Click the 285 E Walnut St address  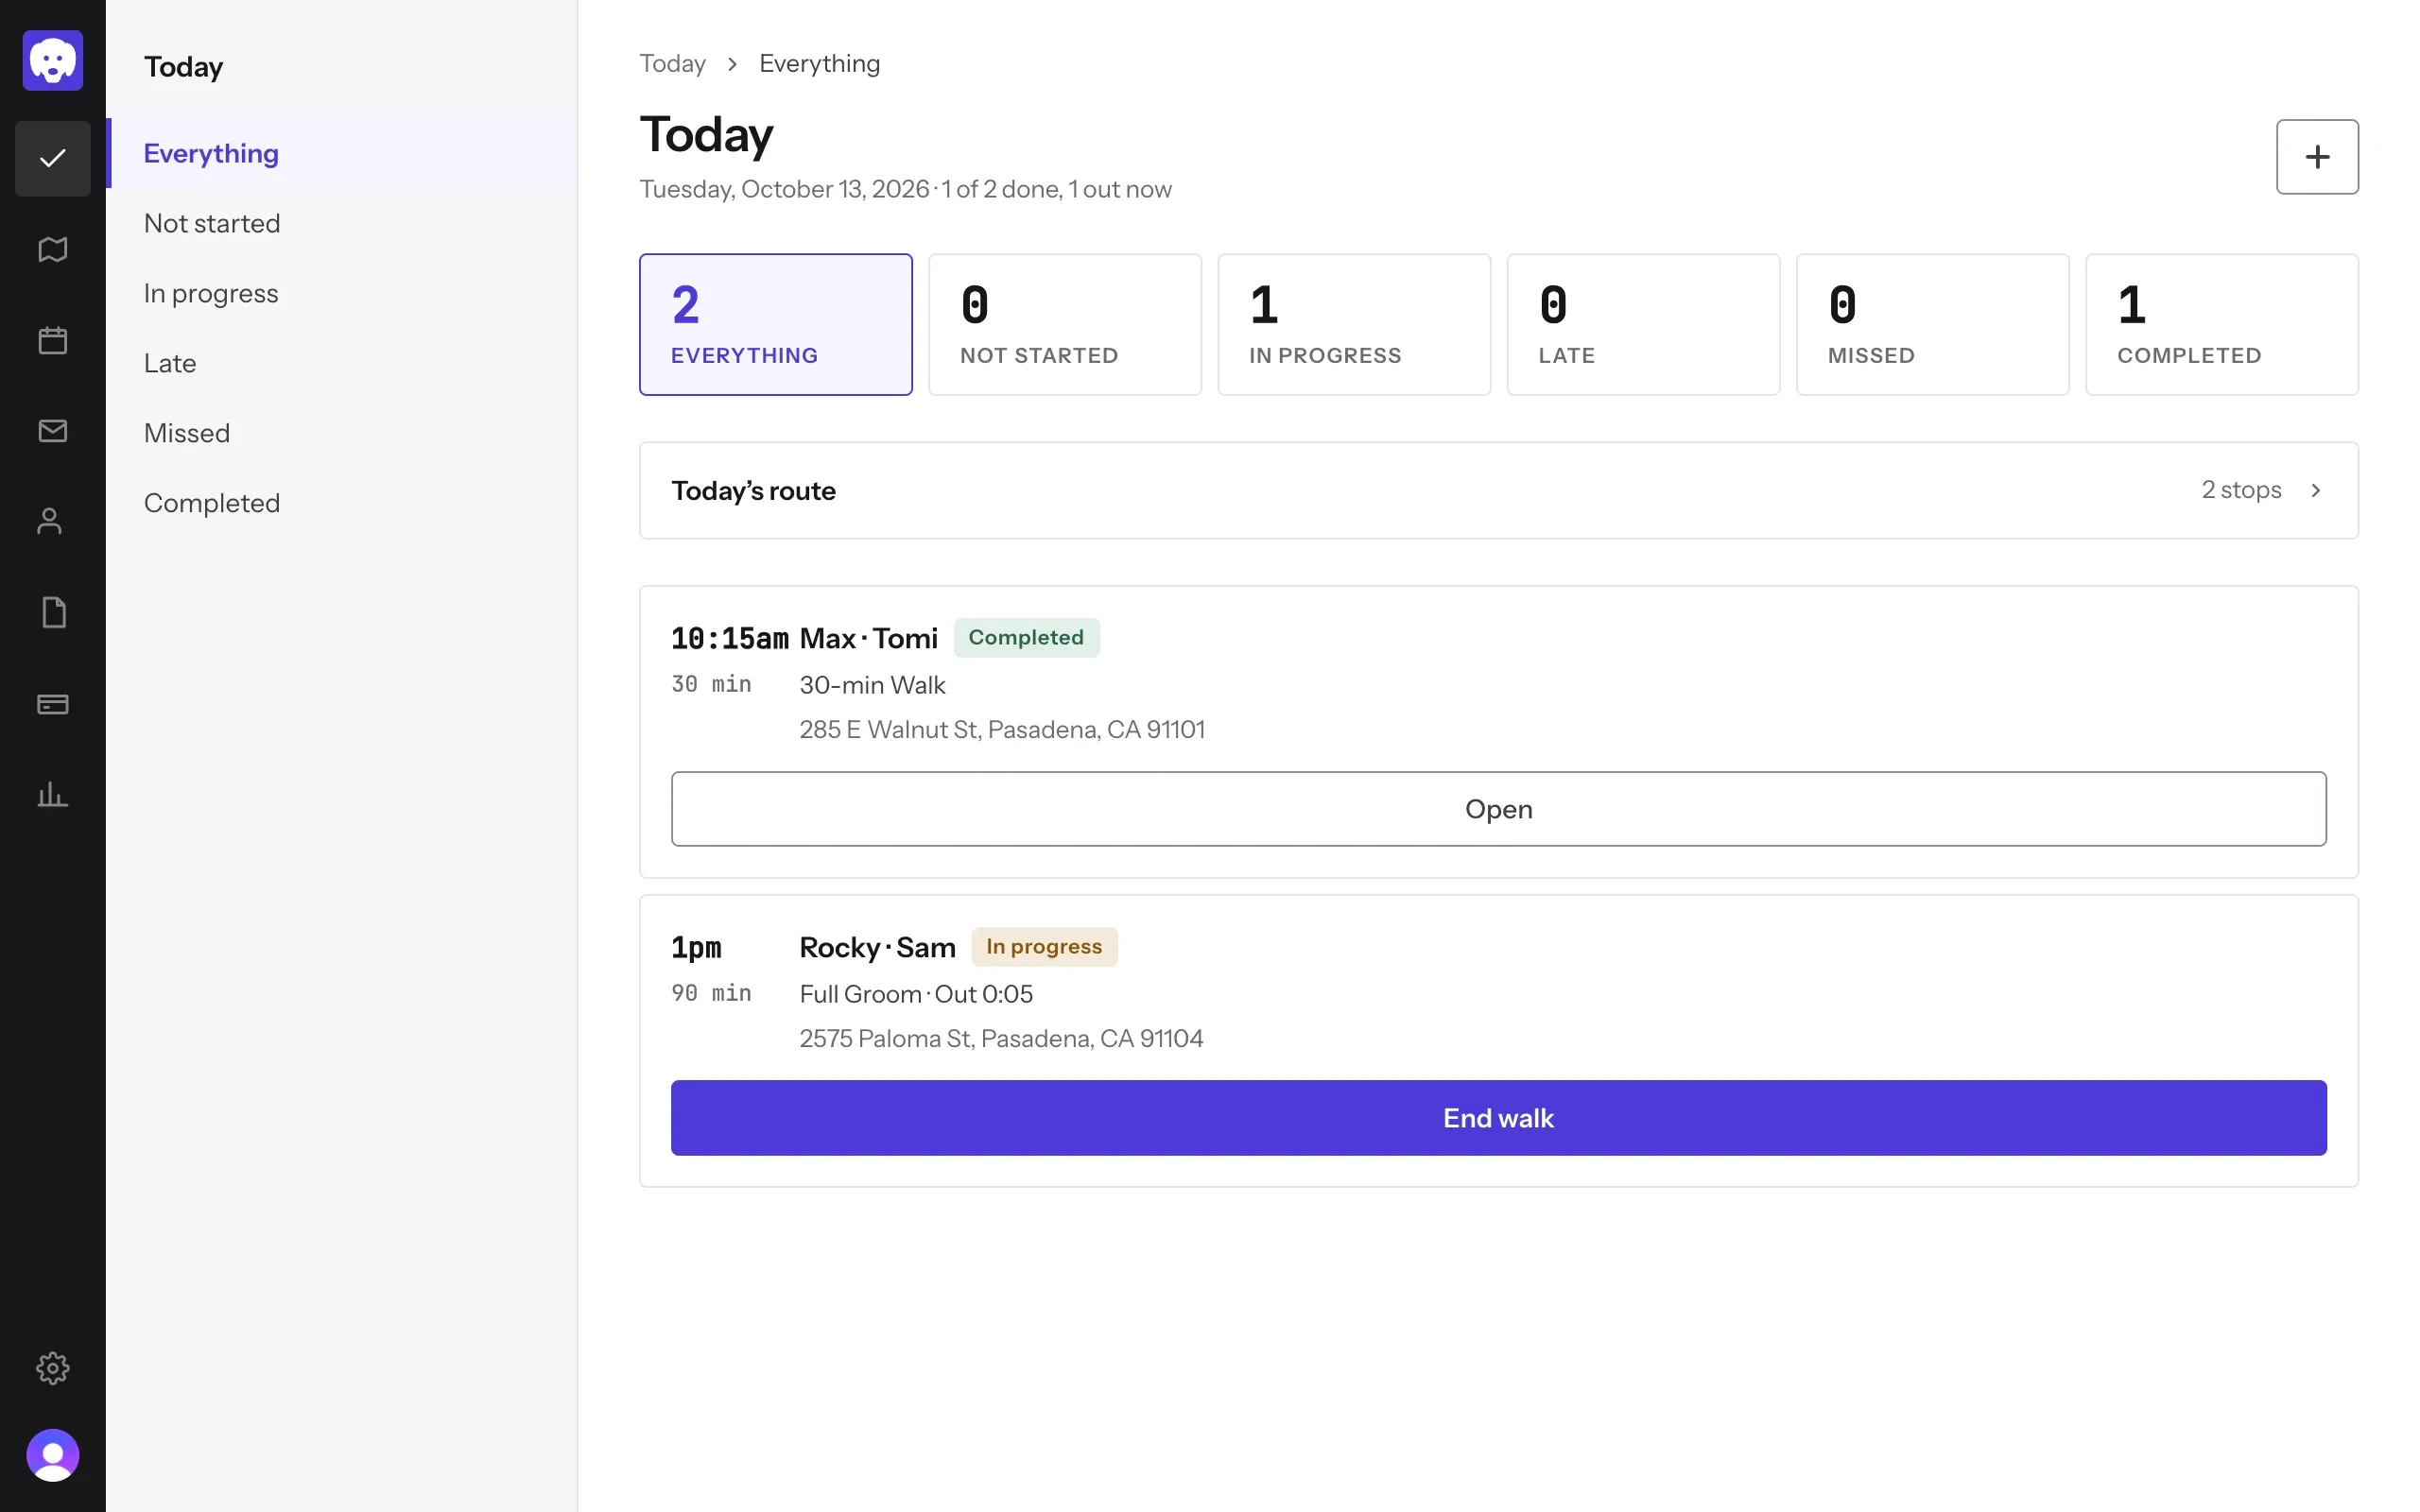1002,729
